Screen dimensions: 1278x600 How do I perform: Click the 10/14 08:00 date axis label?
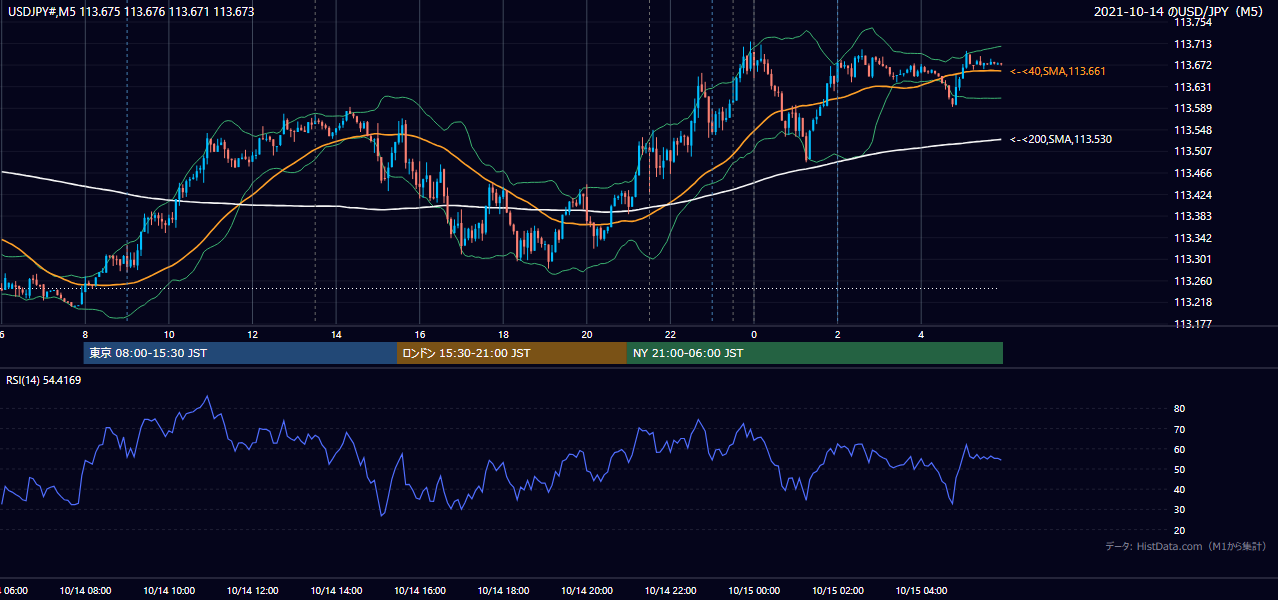(x=85, y=590)
